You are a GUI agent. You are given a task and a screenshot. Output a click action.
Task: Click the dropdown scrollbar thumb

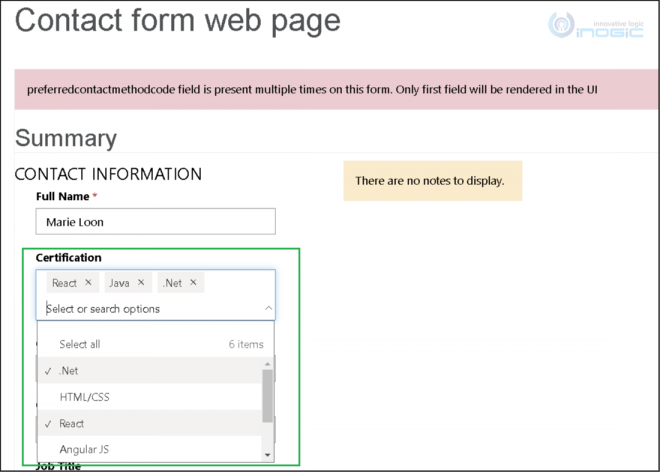pyautogui.click(x=268, y=396)
